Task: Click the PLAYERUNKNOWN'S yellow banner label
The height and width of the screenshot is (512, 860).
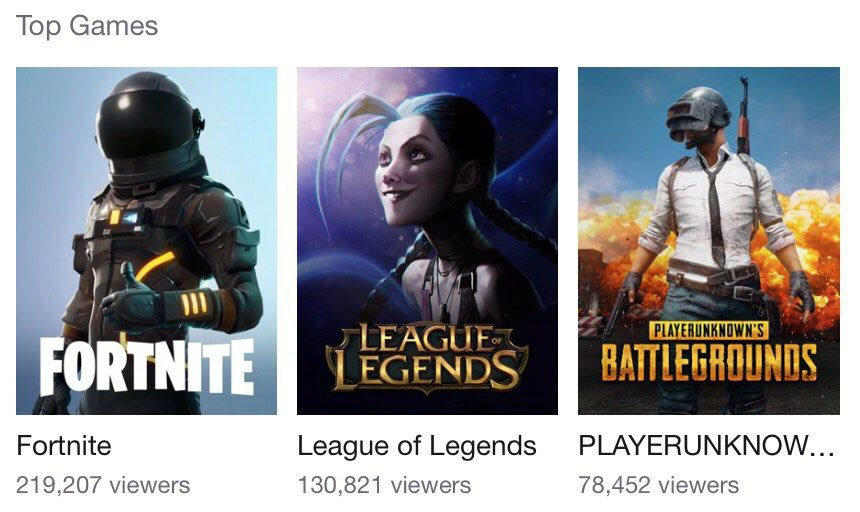Action: coord(709,331)
